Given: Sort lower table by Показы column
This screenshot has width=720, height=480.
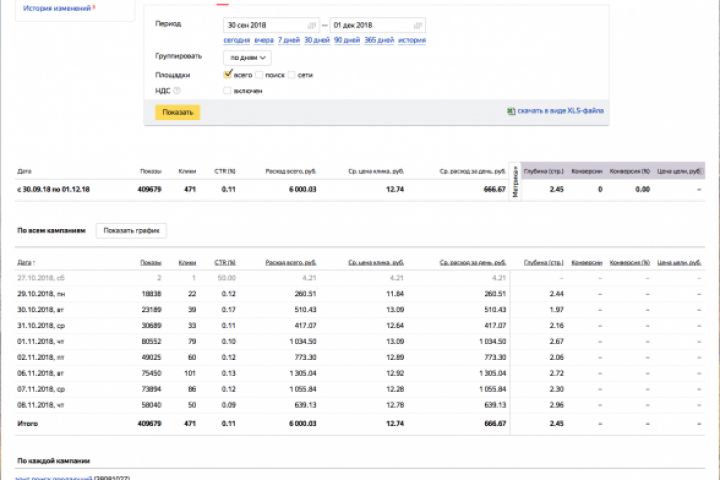Looking at the screenshot, I should click(x=151, y=262).
